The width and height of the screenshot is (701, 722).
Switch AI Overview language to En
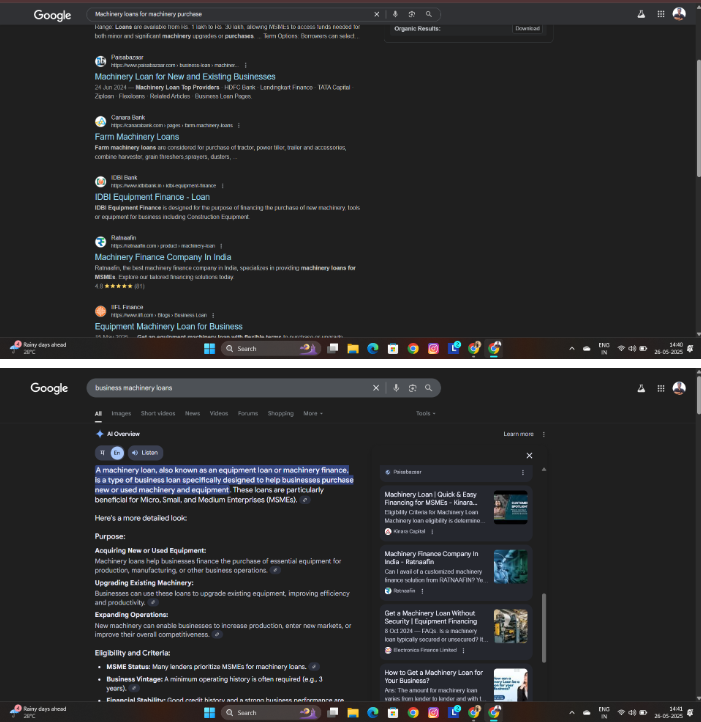click(x=117, y=453)
